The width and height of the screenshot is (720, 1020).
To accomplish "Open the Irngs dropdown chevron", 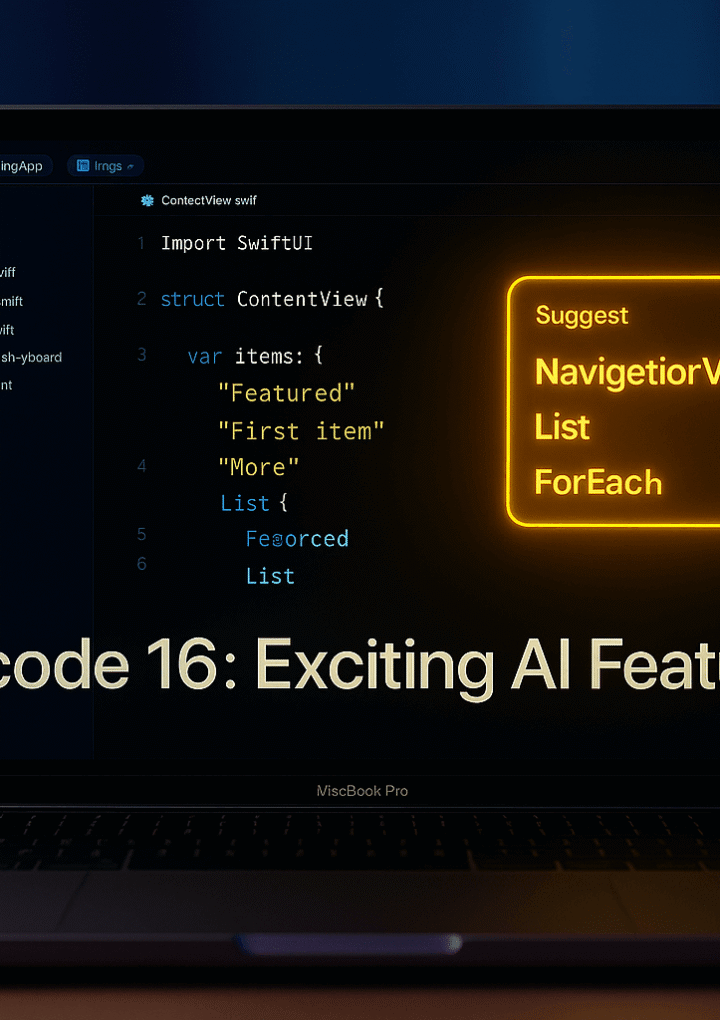I will point(131,167).
